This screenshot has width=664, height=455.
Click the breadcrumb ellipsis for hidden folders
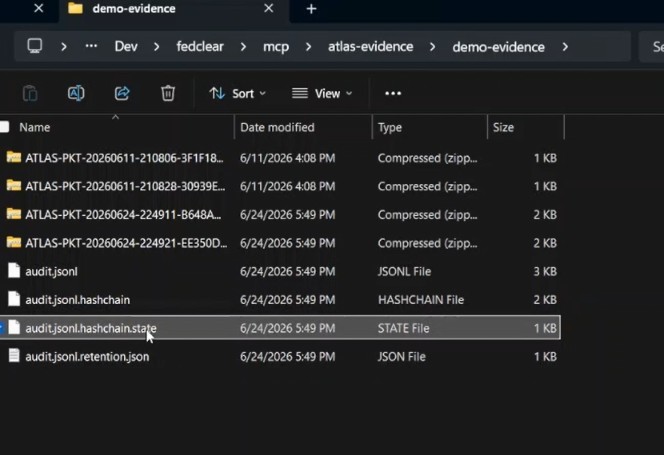(x=91, y=46)
